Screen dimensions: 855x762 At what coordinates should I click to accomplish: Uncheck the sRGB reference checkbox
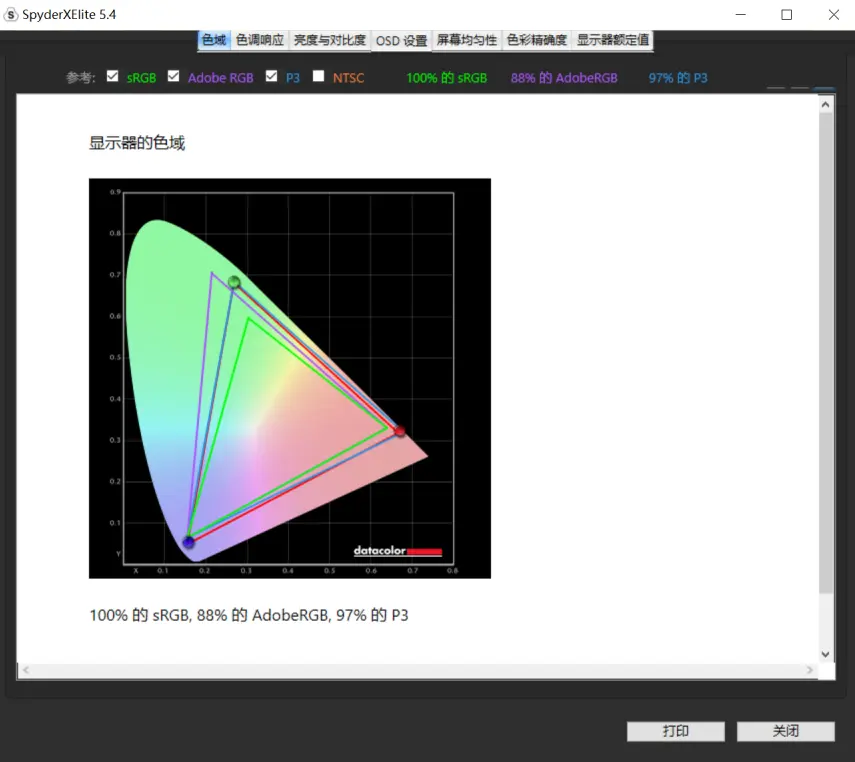112,76
